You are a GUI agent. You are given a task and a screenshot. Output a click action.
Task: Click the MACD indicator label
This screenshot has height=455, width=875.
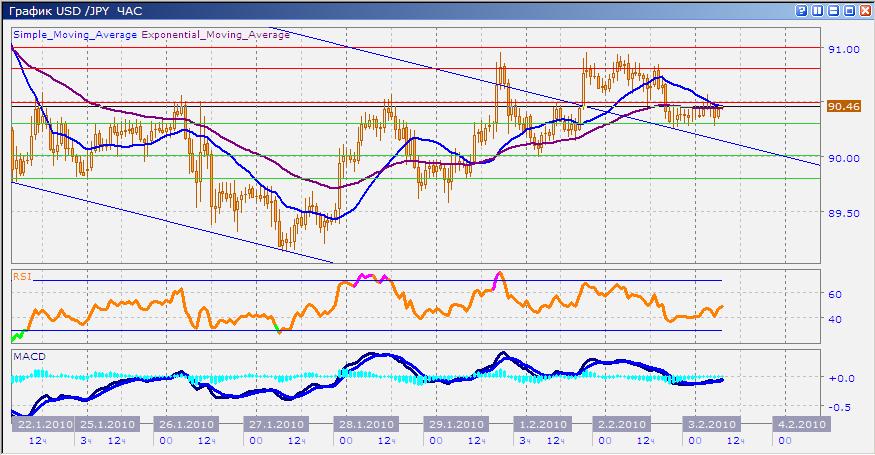[x=29, y=356]
